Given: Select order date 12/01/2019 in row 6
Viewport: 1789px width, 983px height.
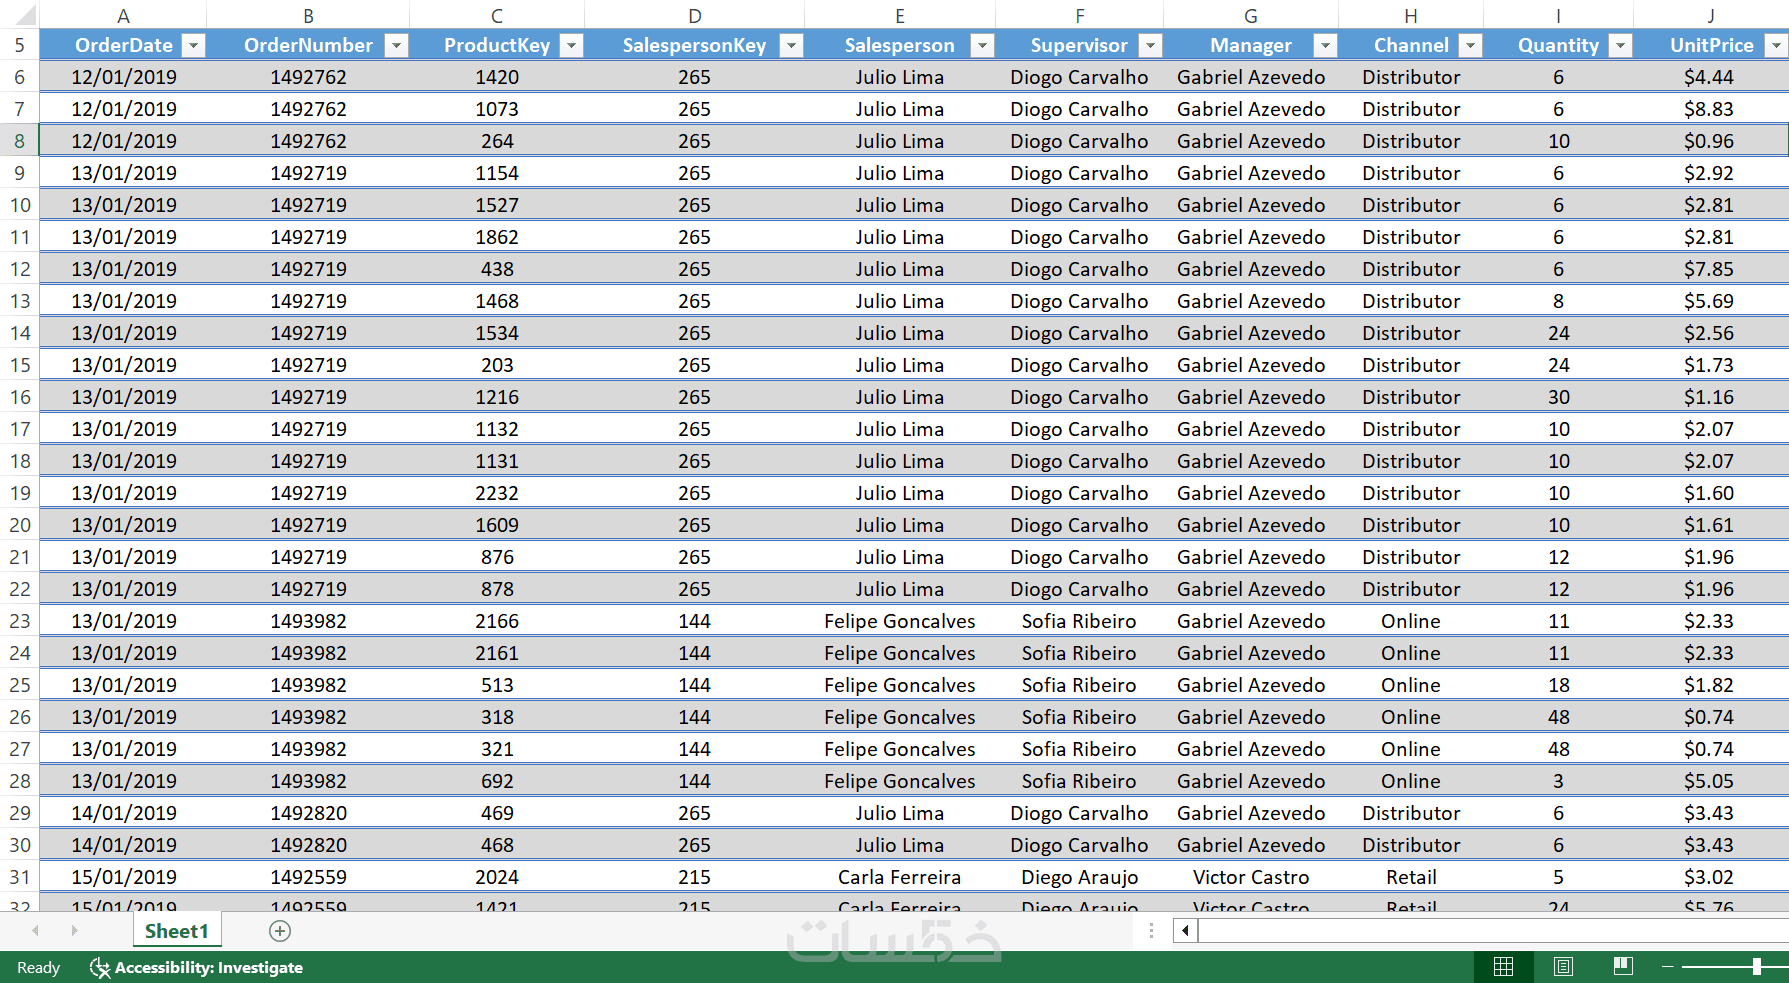Looking at the screenshot, I should coord(123,77).
